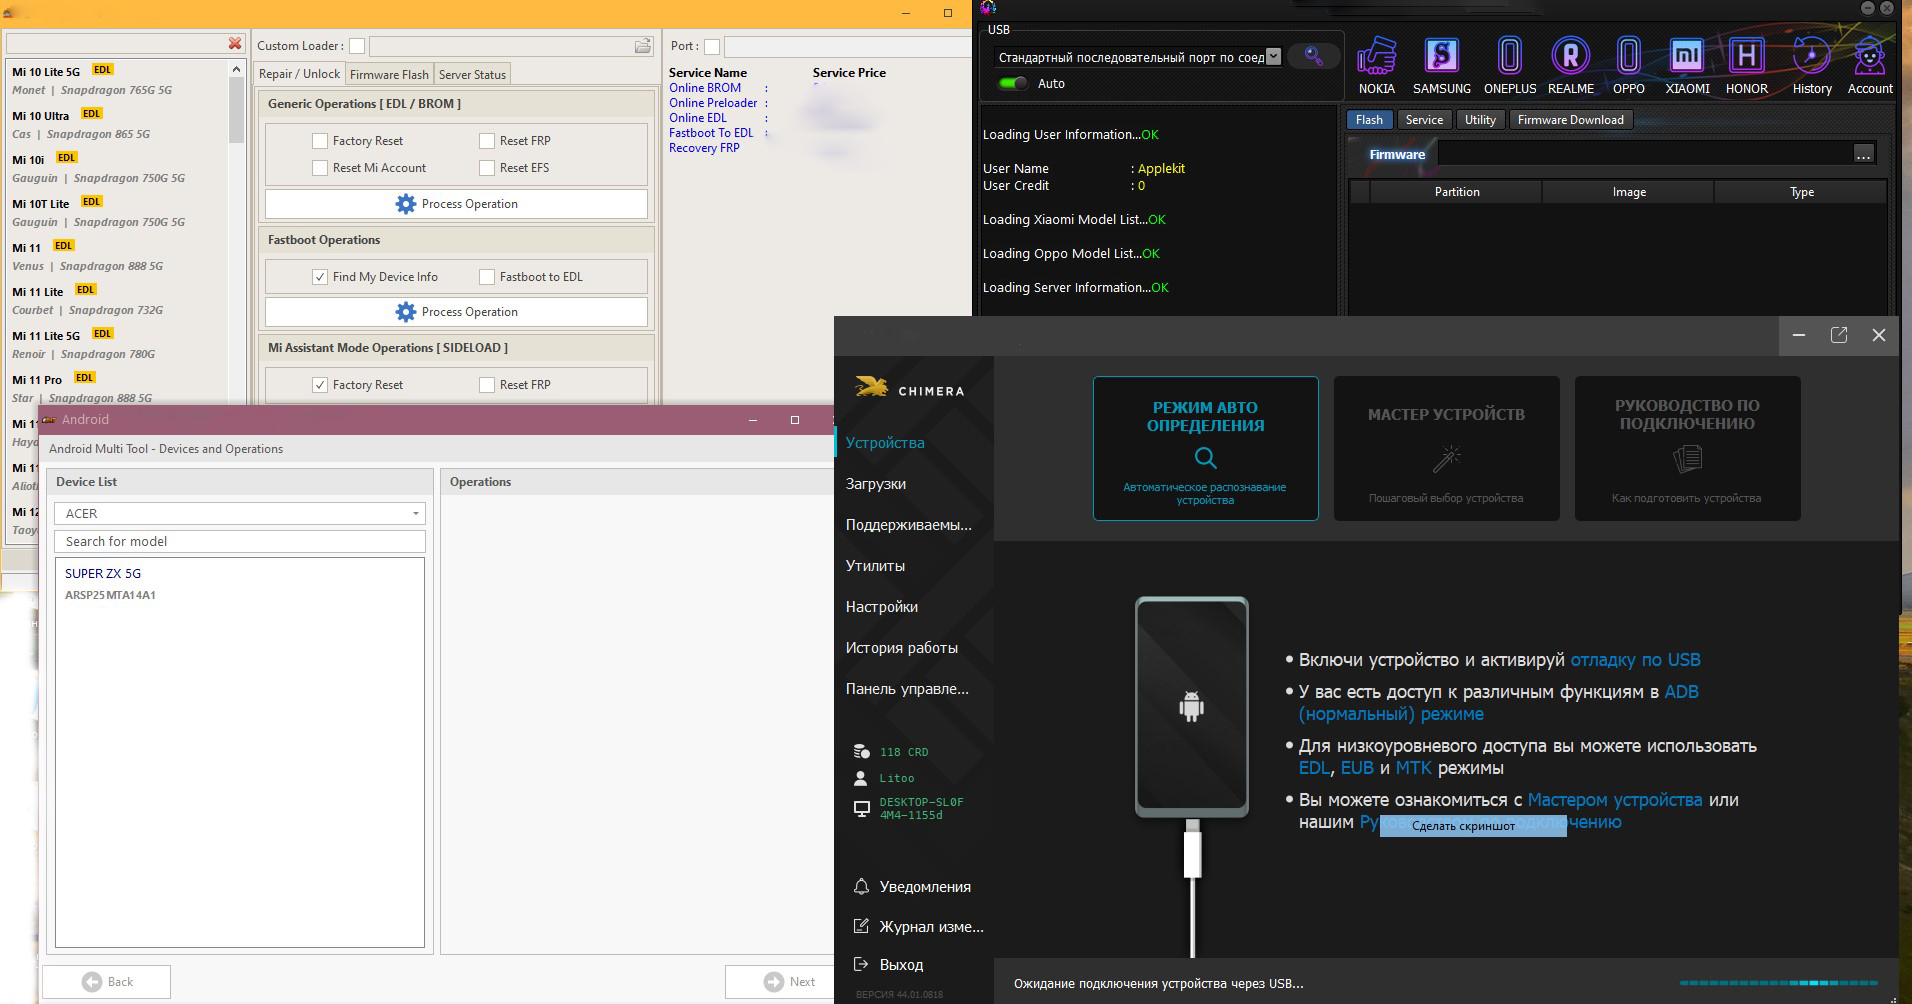This screenshot has height=1004, width=1912.
Task: Click Process Operation under Fastboot Operations
Action: point(456,312)
